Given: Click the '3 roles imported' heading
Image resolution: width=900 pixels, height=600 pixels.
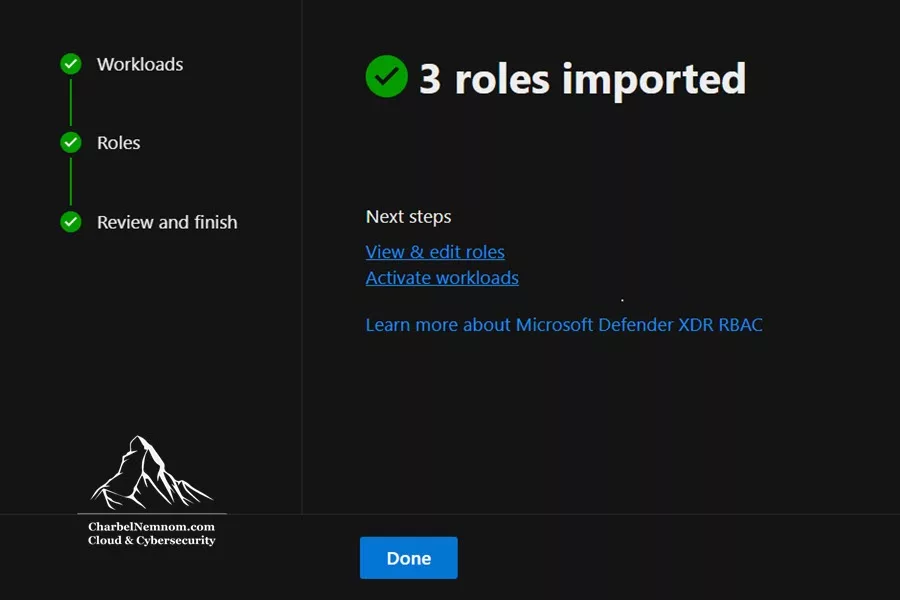Looking at the screenshot, I should coord(583,79).
